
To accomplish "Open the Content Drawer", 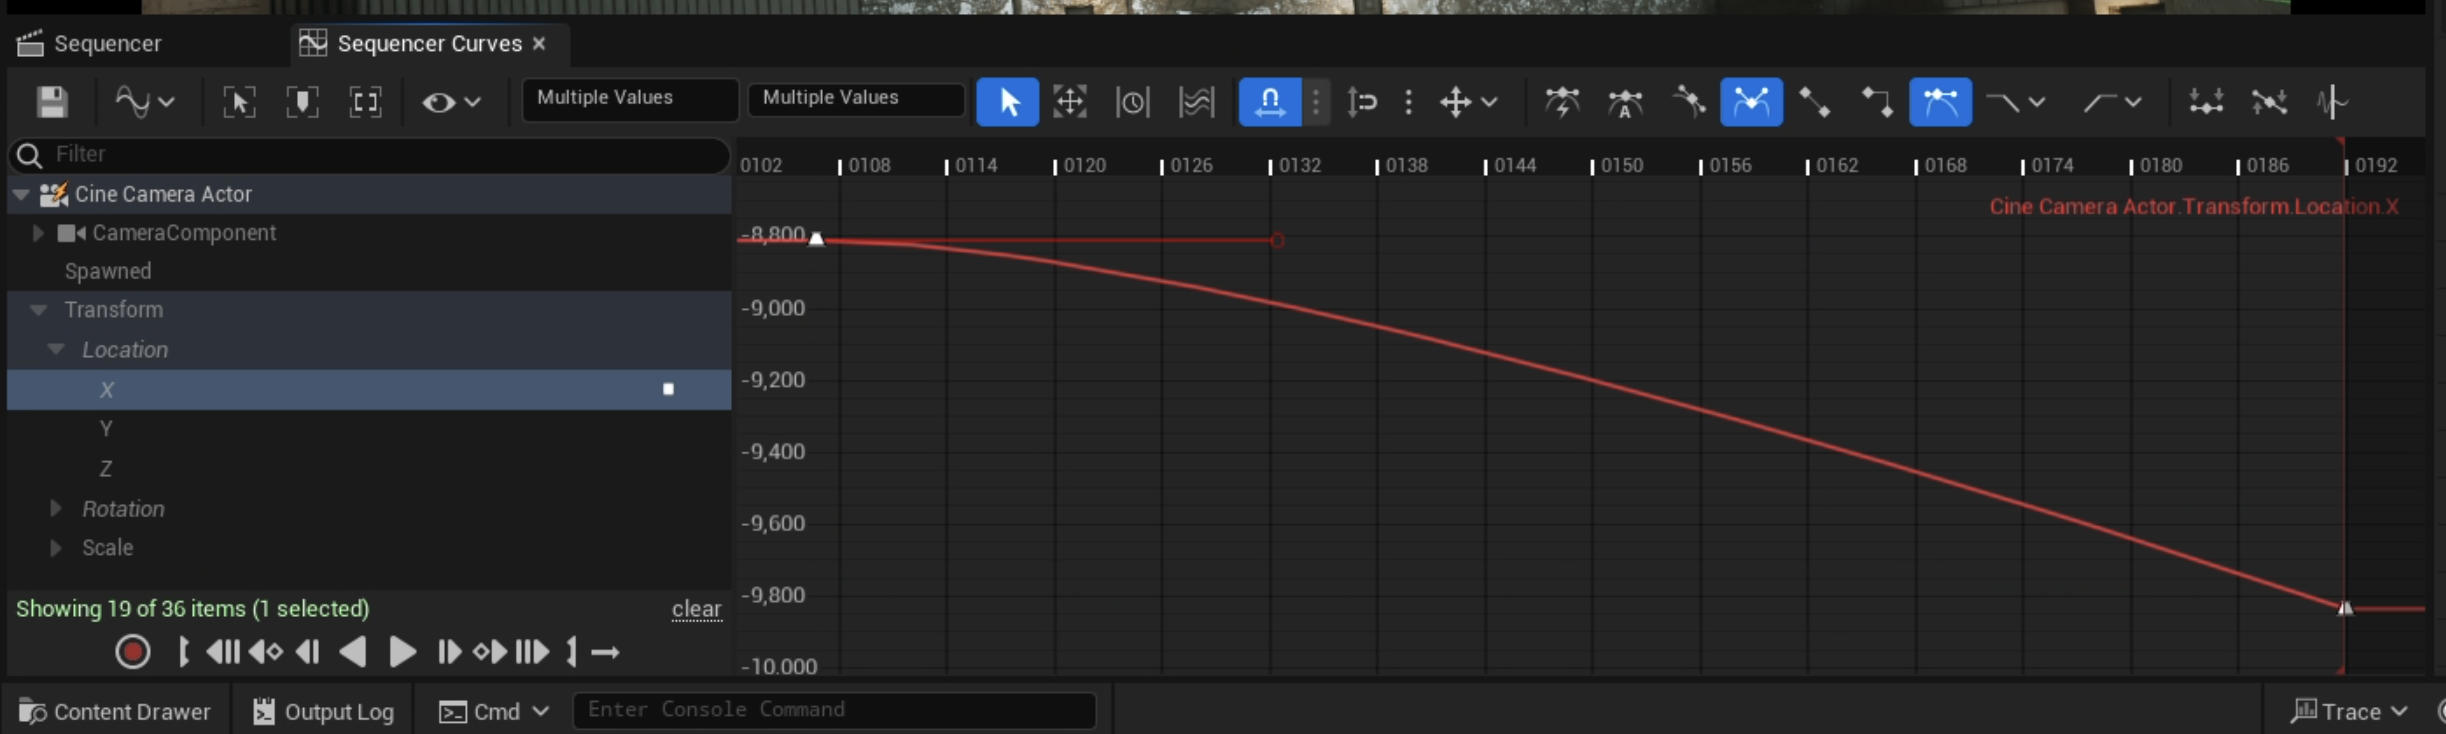I will click(x=115, y=712).
